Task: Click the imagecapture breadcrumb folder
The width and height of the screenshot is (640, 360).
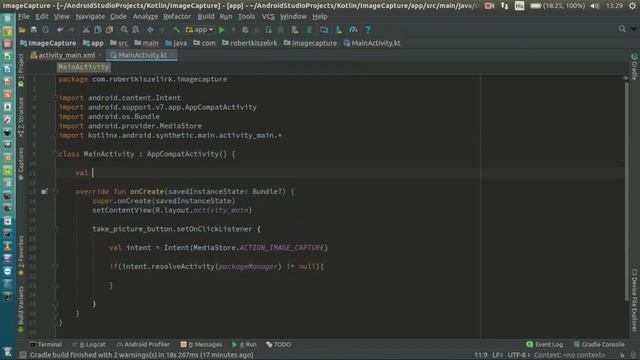Action: coord(311,43)
